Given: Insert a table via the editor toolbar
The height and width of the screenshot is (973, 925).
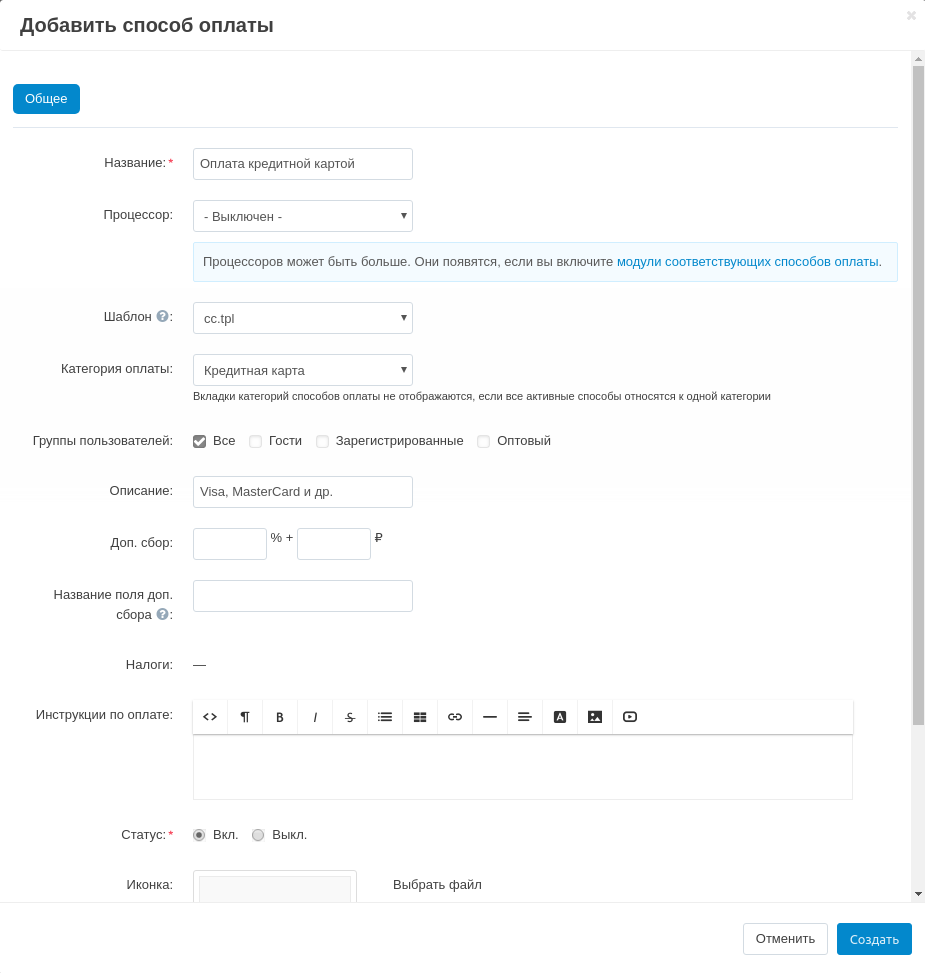Looking at the screenshot, I should 420,717.
